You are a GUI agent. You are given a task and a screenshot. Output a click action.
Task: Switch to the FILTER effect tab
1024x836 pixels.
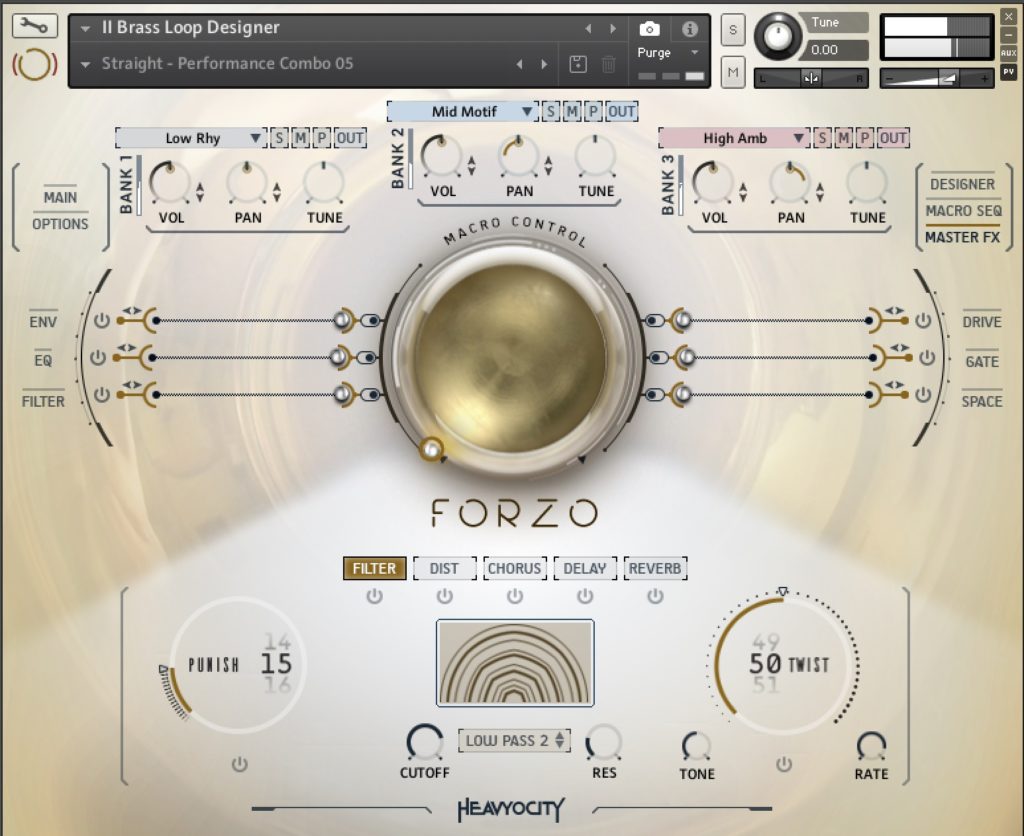pyautogui.click(x=374, y=568)
